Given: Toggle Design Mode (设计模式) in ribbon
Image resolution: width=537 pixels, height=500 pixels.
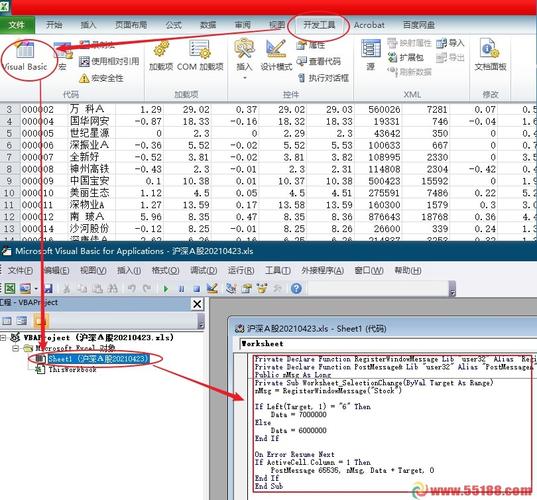Looking at the screenshot, I should [276, 56].
